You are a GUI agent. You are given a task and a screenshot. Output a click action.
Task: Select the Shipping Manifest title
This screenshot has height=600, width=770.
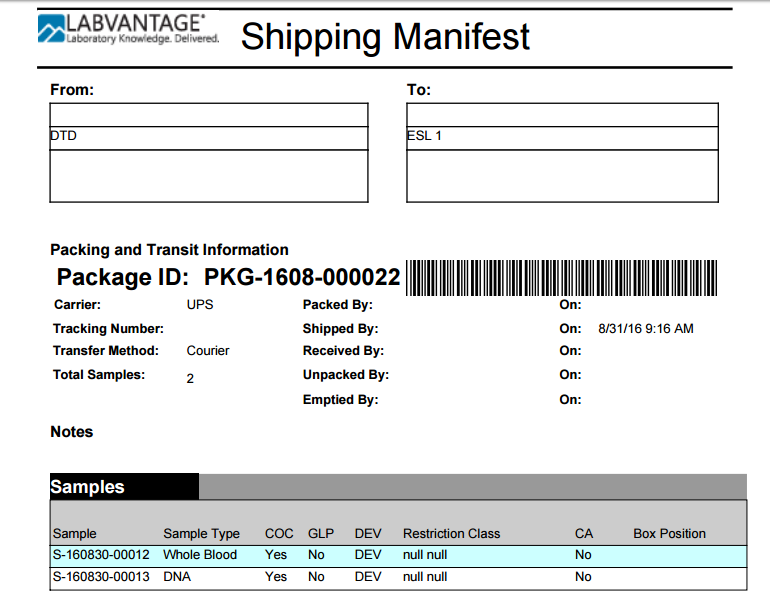pyautogui.click(x=385, y=37)
